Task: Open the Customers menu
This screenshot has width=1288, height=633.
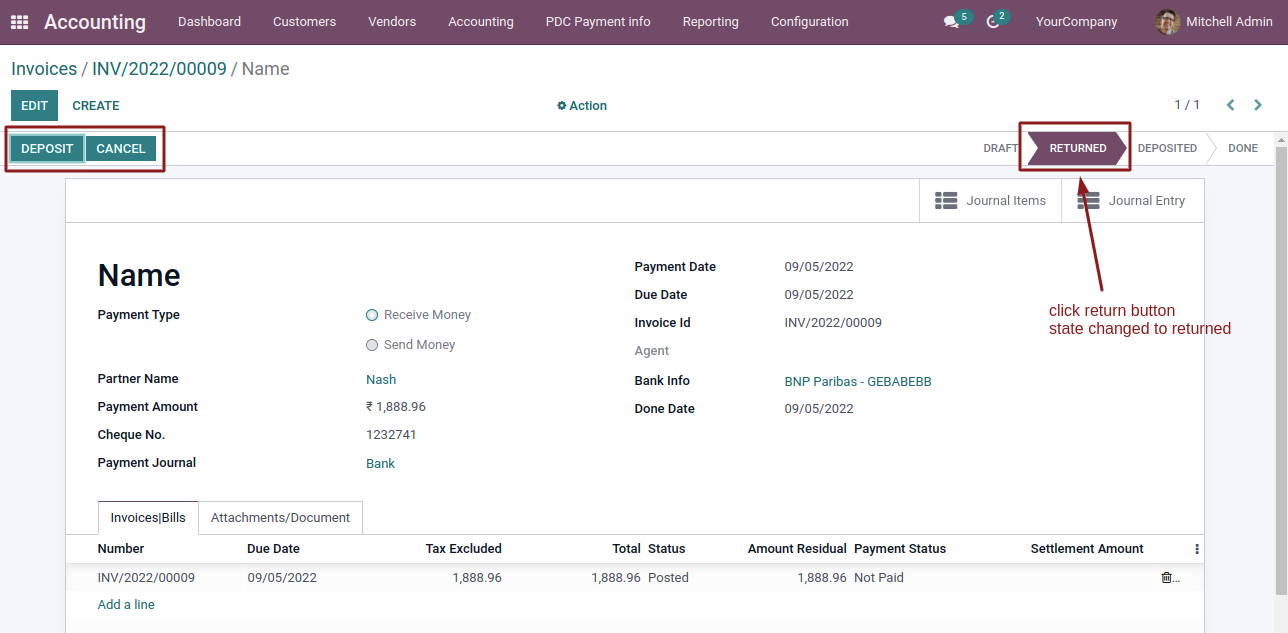Action: pos(304,22)
